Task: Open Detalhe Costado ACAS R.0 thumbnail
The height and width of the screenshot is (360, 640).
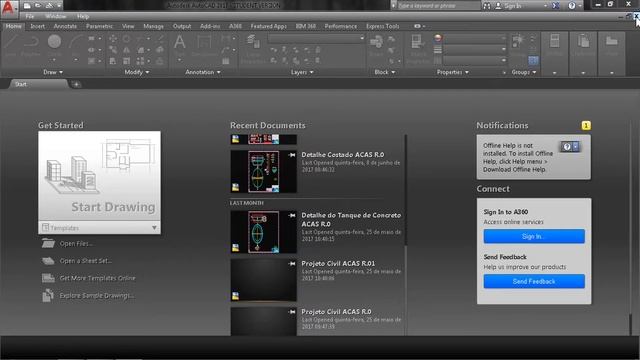Action: click(x=263, y=171)
